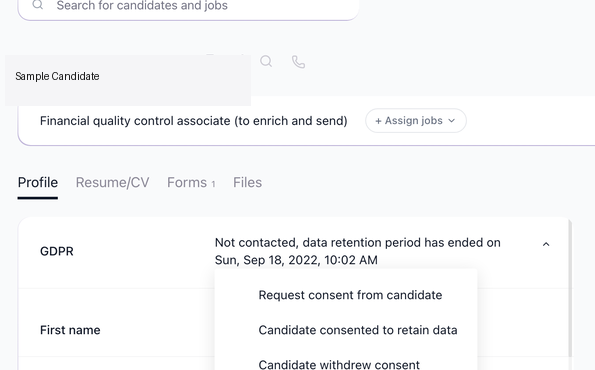Viewport: 595px width, 370px height.
Task: Click the 'First name' field label
Action: 70,330
